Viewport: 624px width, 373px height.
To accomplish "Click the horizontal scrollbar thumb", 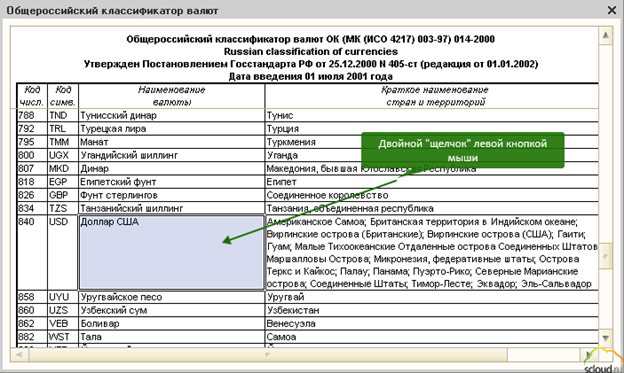I will [267, 354].
